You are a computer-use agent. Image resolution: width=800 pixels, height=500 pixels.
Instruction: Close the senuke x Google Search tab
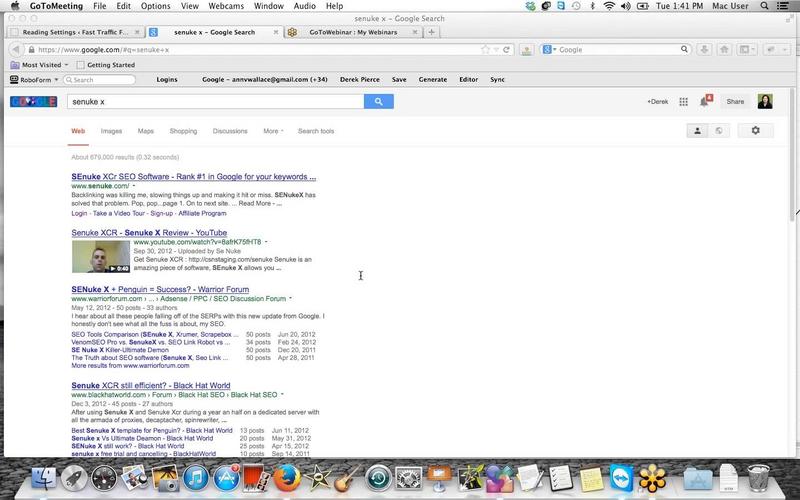click(x=276, y=32)
